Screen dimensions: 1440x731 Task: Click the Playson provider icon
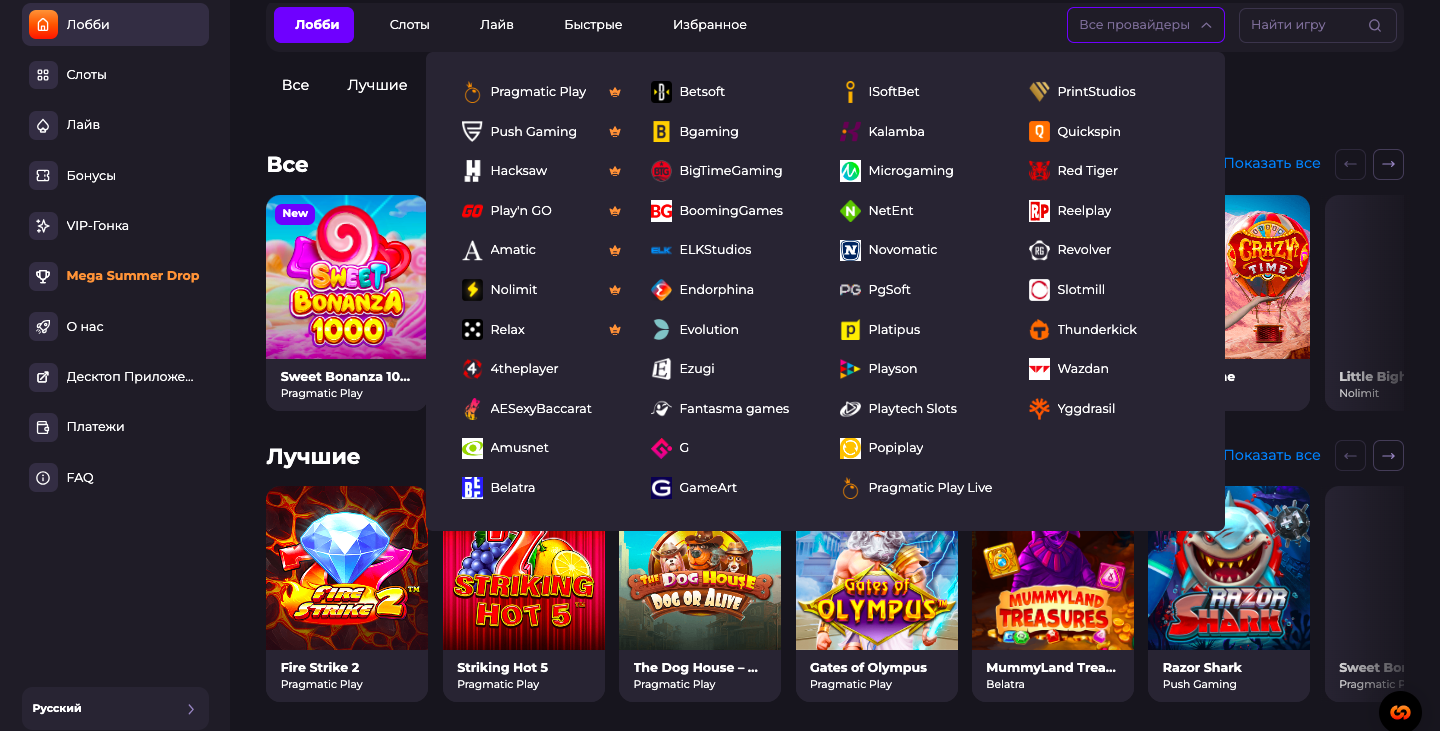(x=850, y=369)
